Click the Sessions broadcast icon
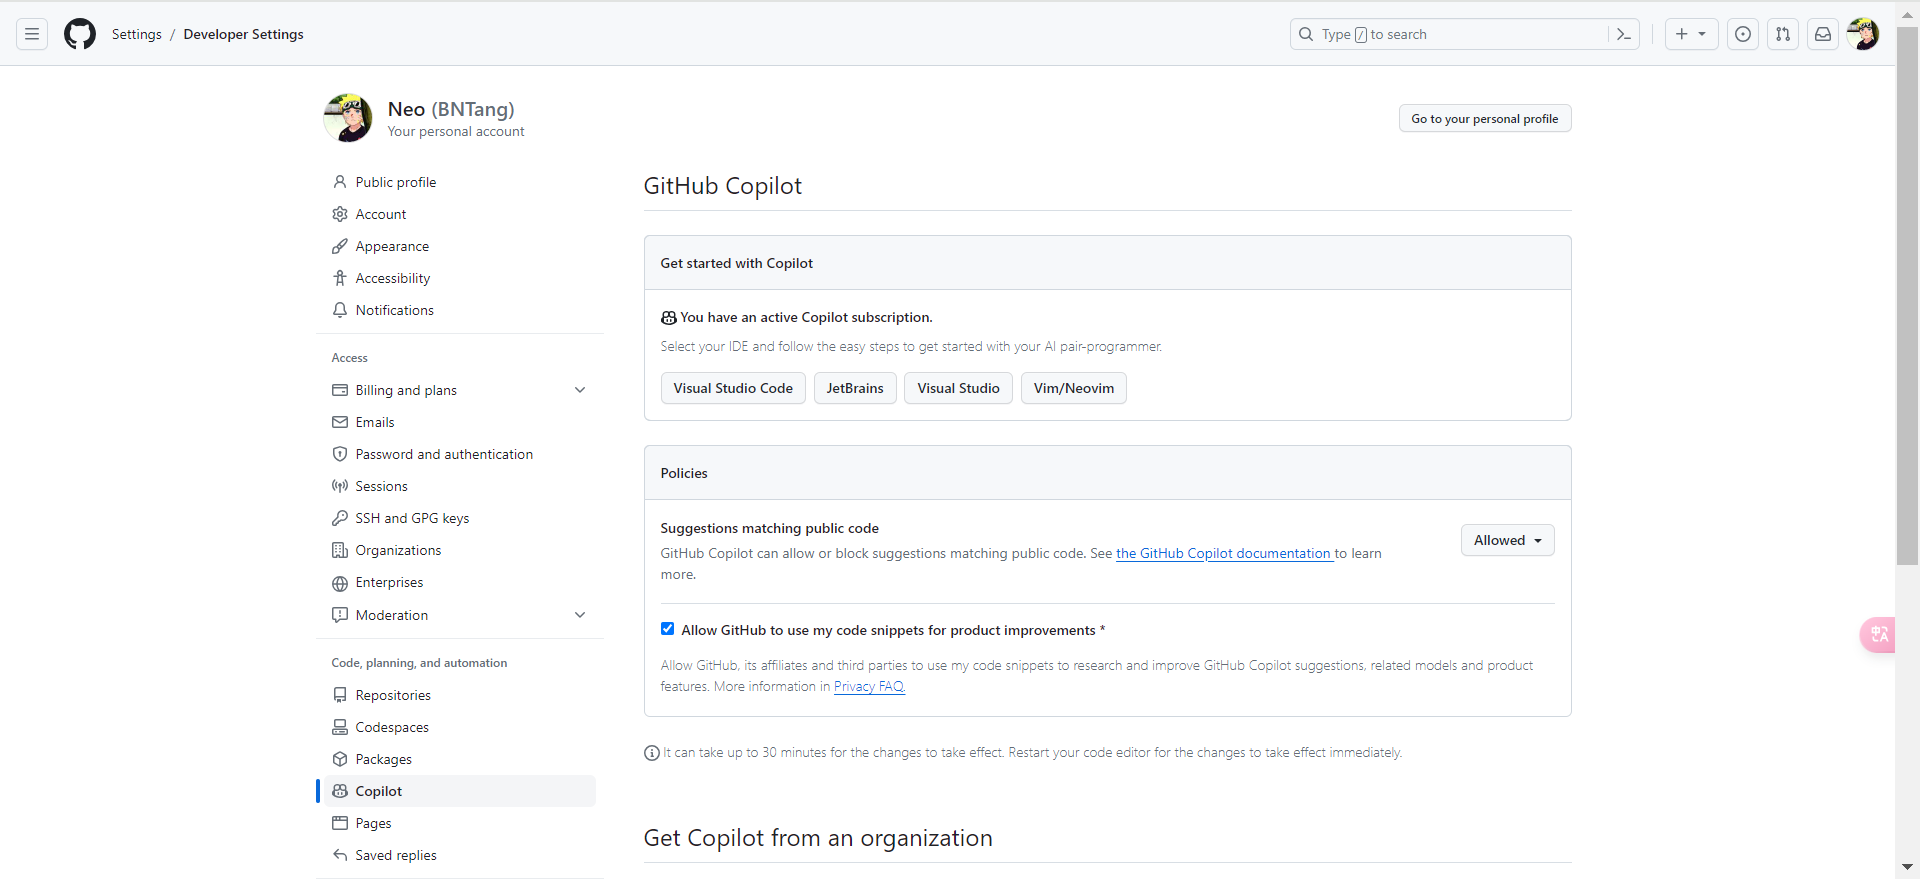This screenshot has height=879, width=1920. click(x=340, y=486)
